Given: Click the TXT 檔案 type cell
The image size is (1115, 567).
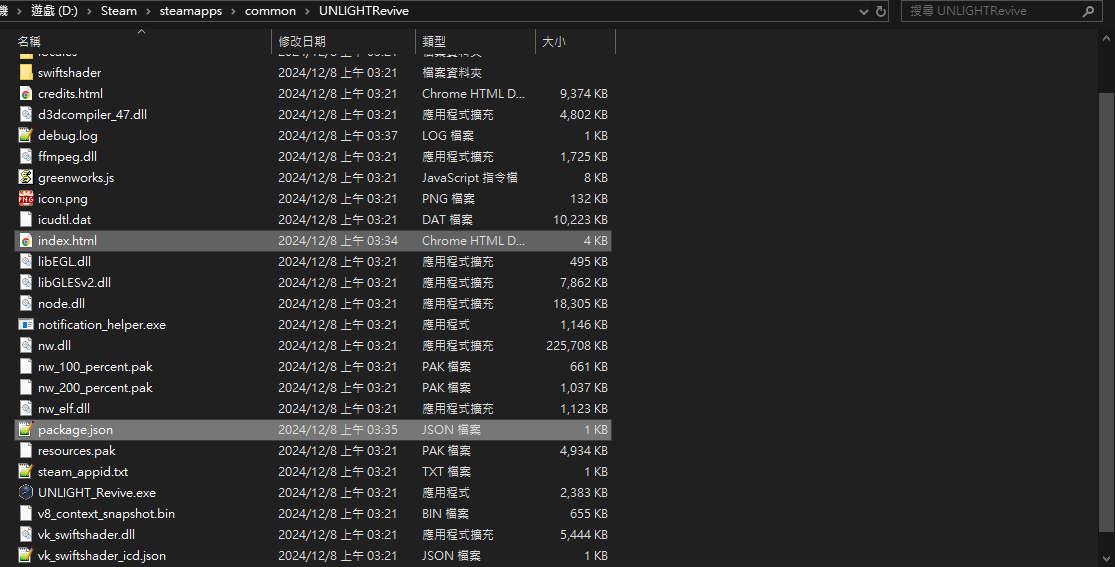Looking at the screenshot, I should click(x=446, y=472).
